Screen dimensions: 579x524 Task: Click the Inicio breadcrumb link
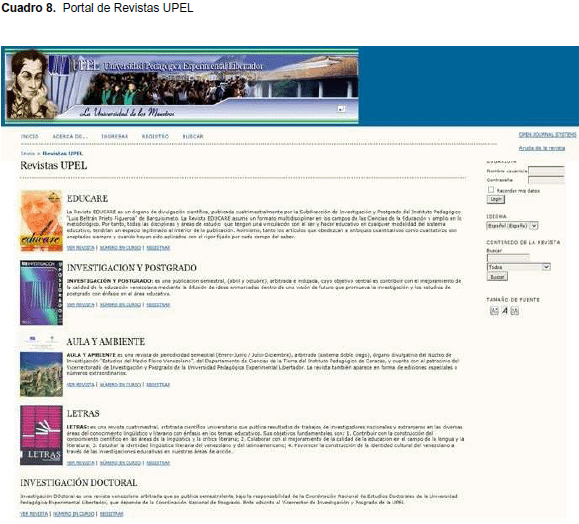(28, 153)
